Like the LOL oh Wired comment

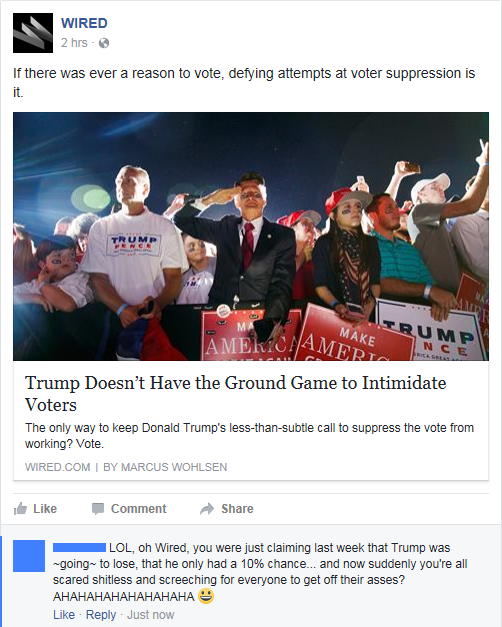pyautogui.click(x=64, y=615)
